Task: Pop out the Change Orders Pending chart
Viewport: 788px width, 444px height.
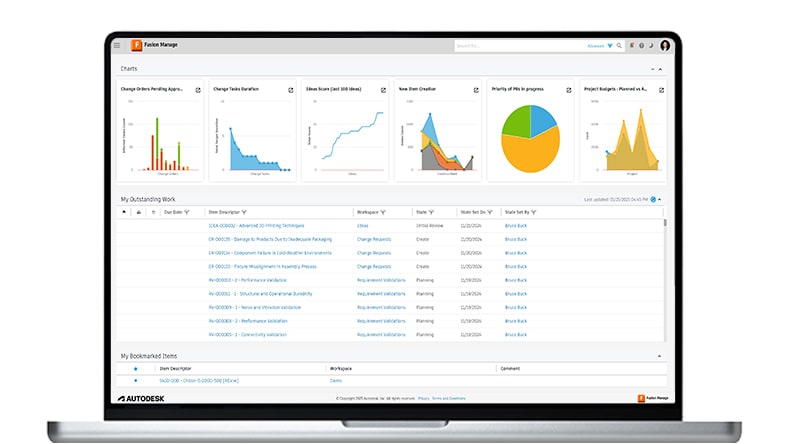Action: coord(197,90)
